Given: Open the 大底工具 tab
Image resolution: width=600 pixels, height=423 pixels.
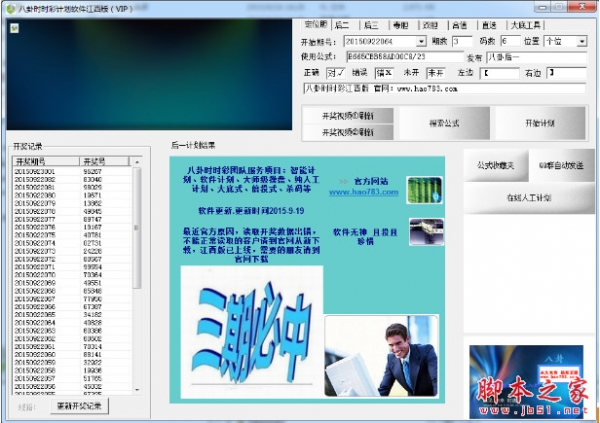Looking at the screenshot, I should click(525, 25).
